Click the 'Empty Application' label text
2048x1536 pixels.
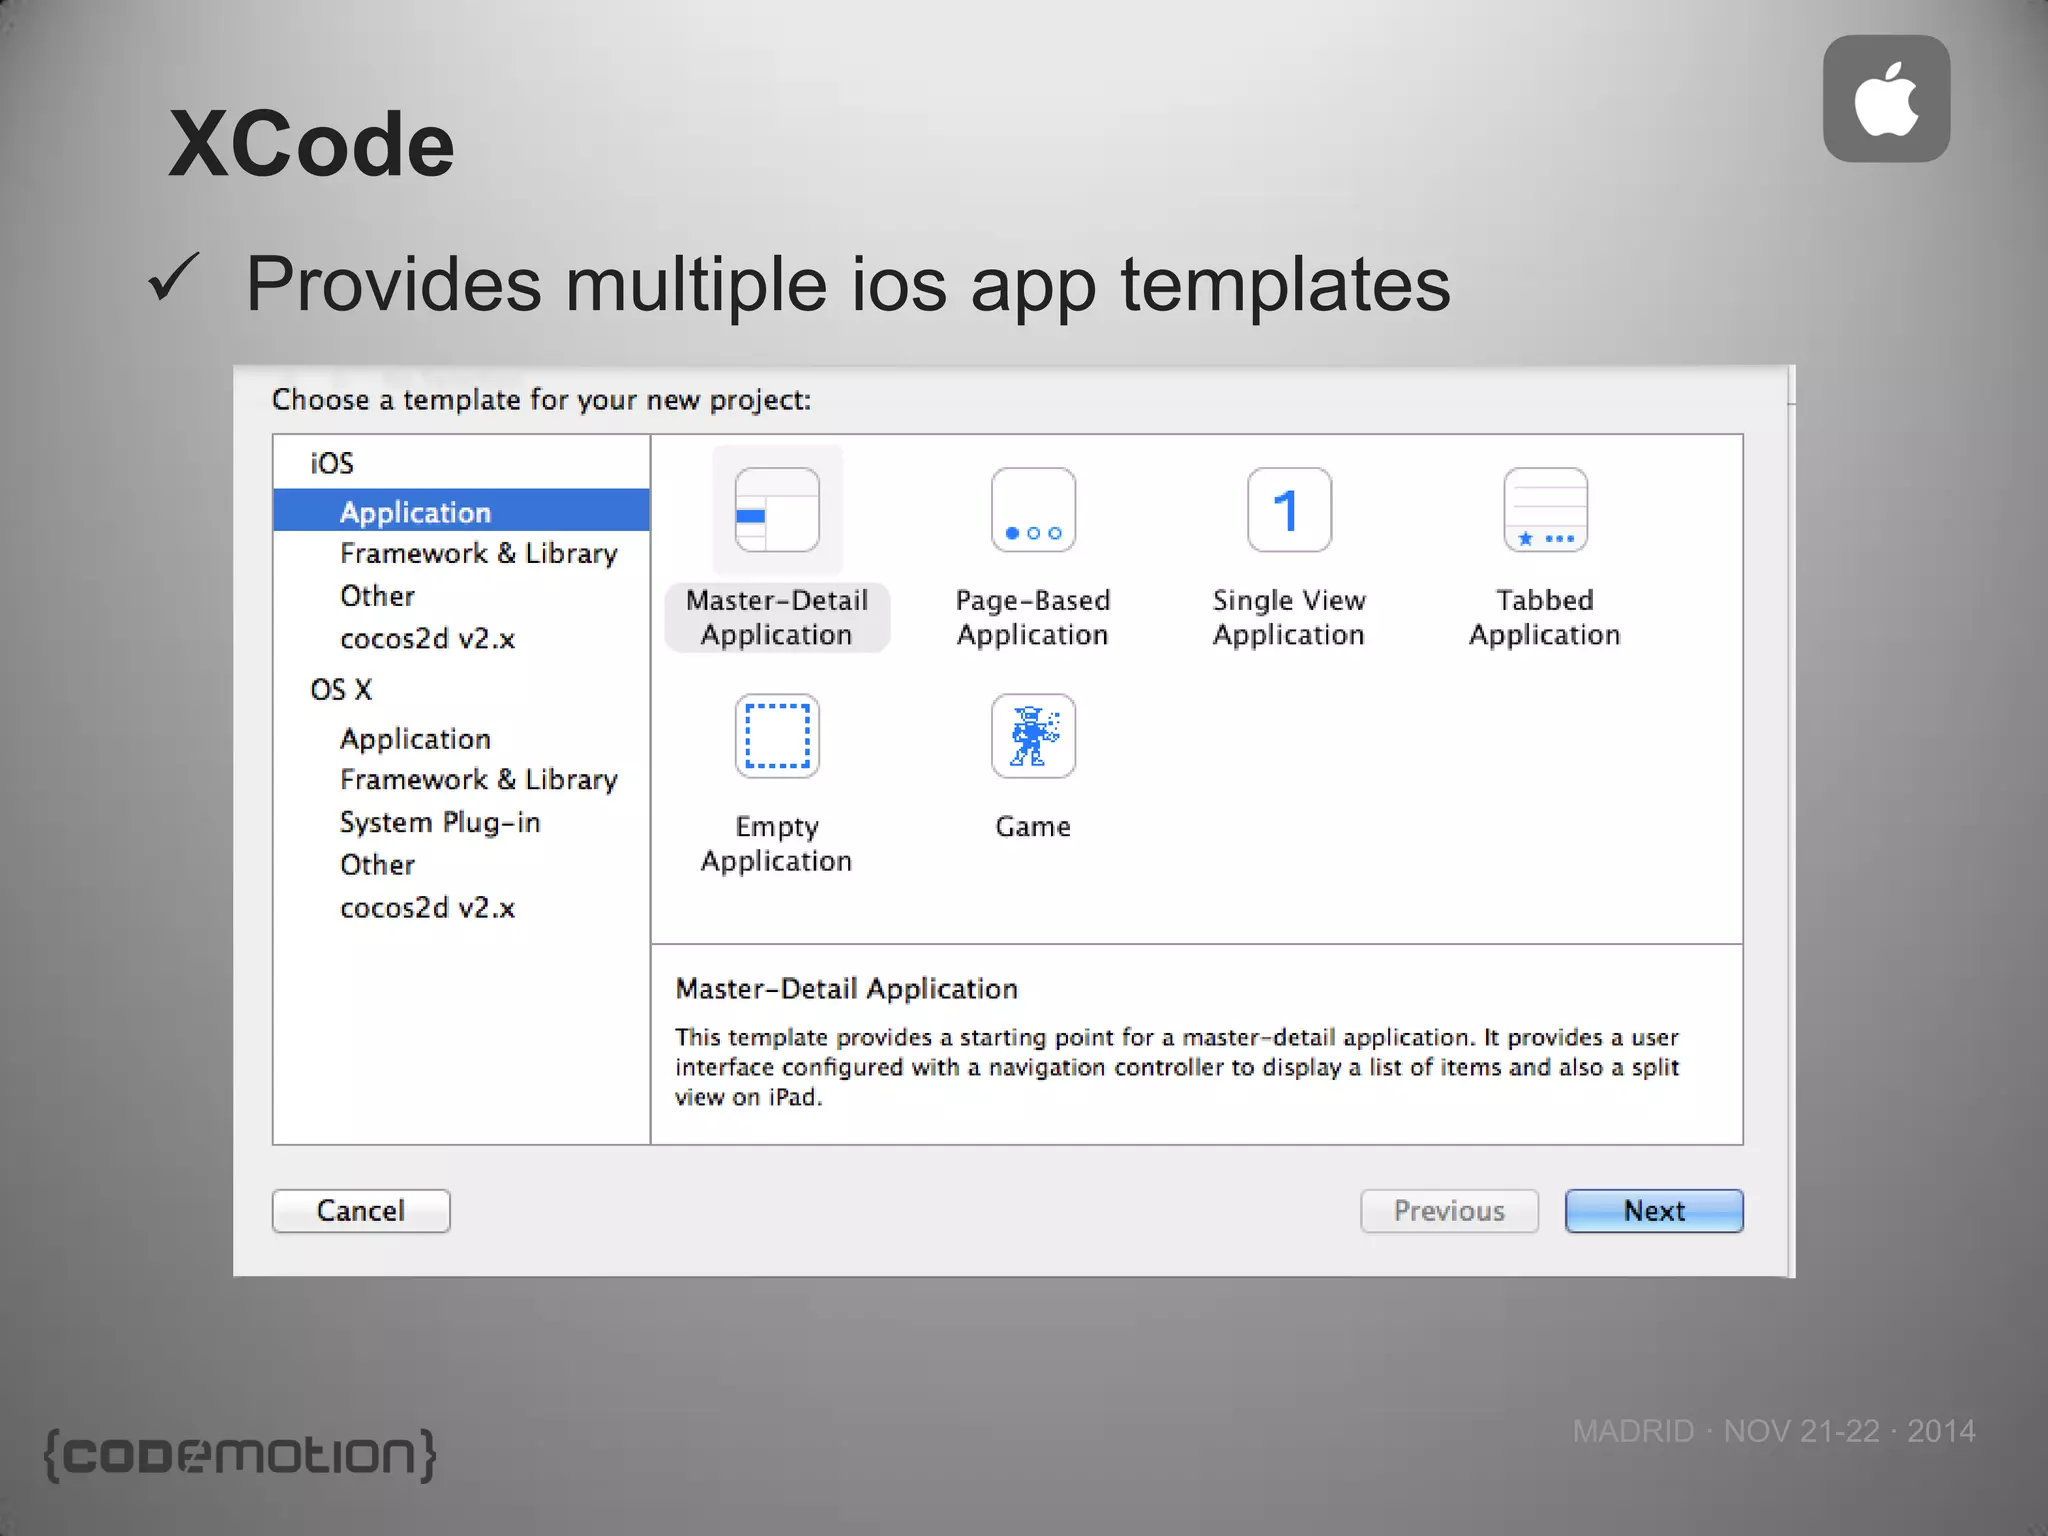[777, 844]
